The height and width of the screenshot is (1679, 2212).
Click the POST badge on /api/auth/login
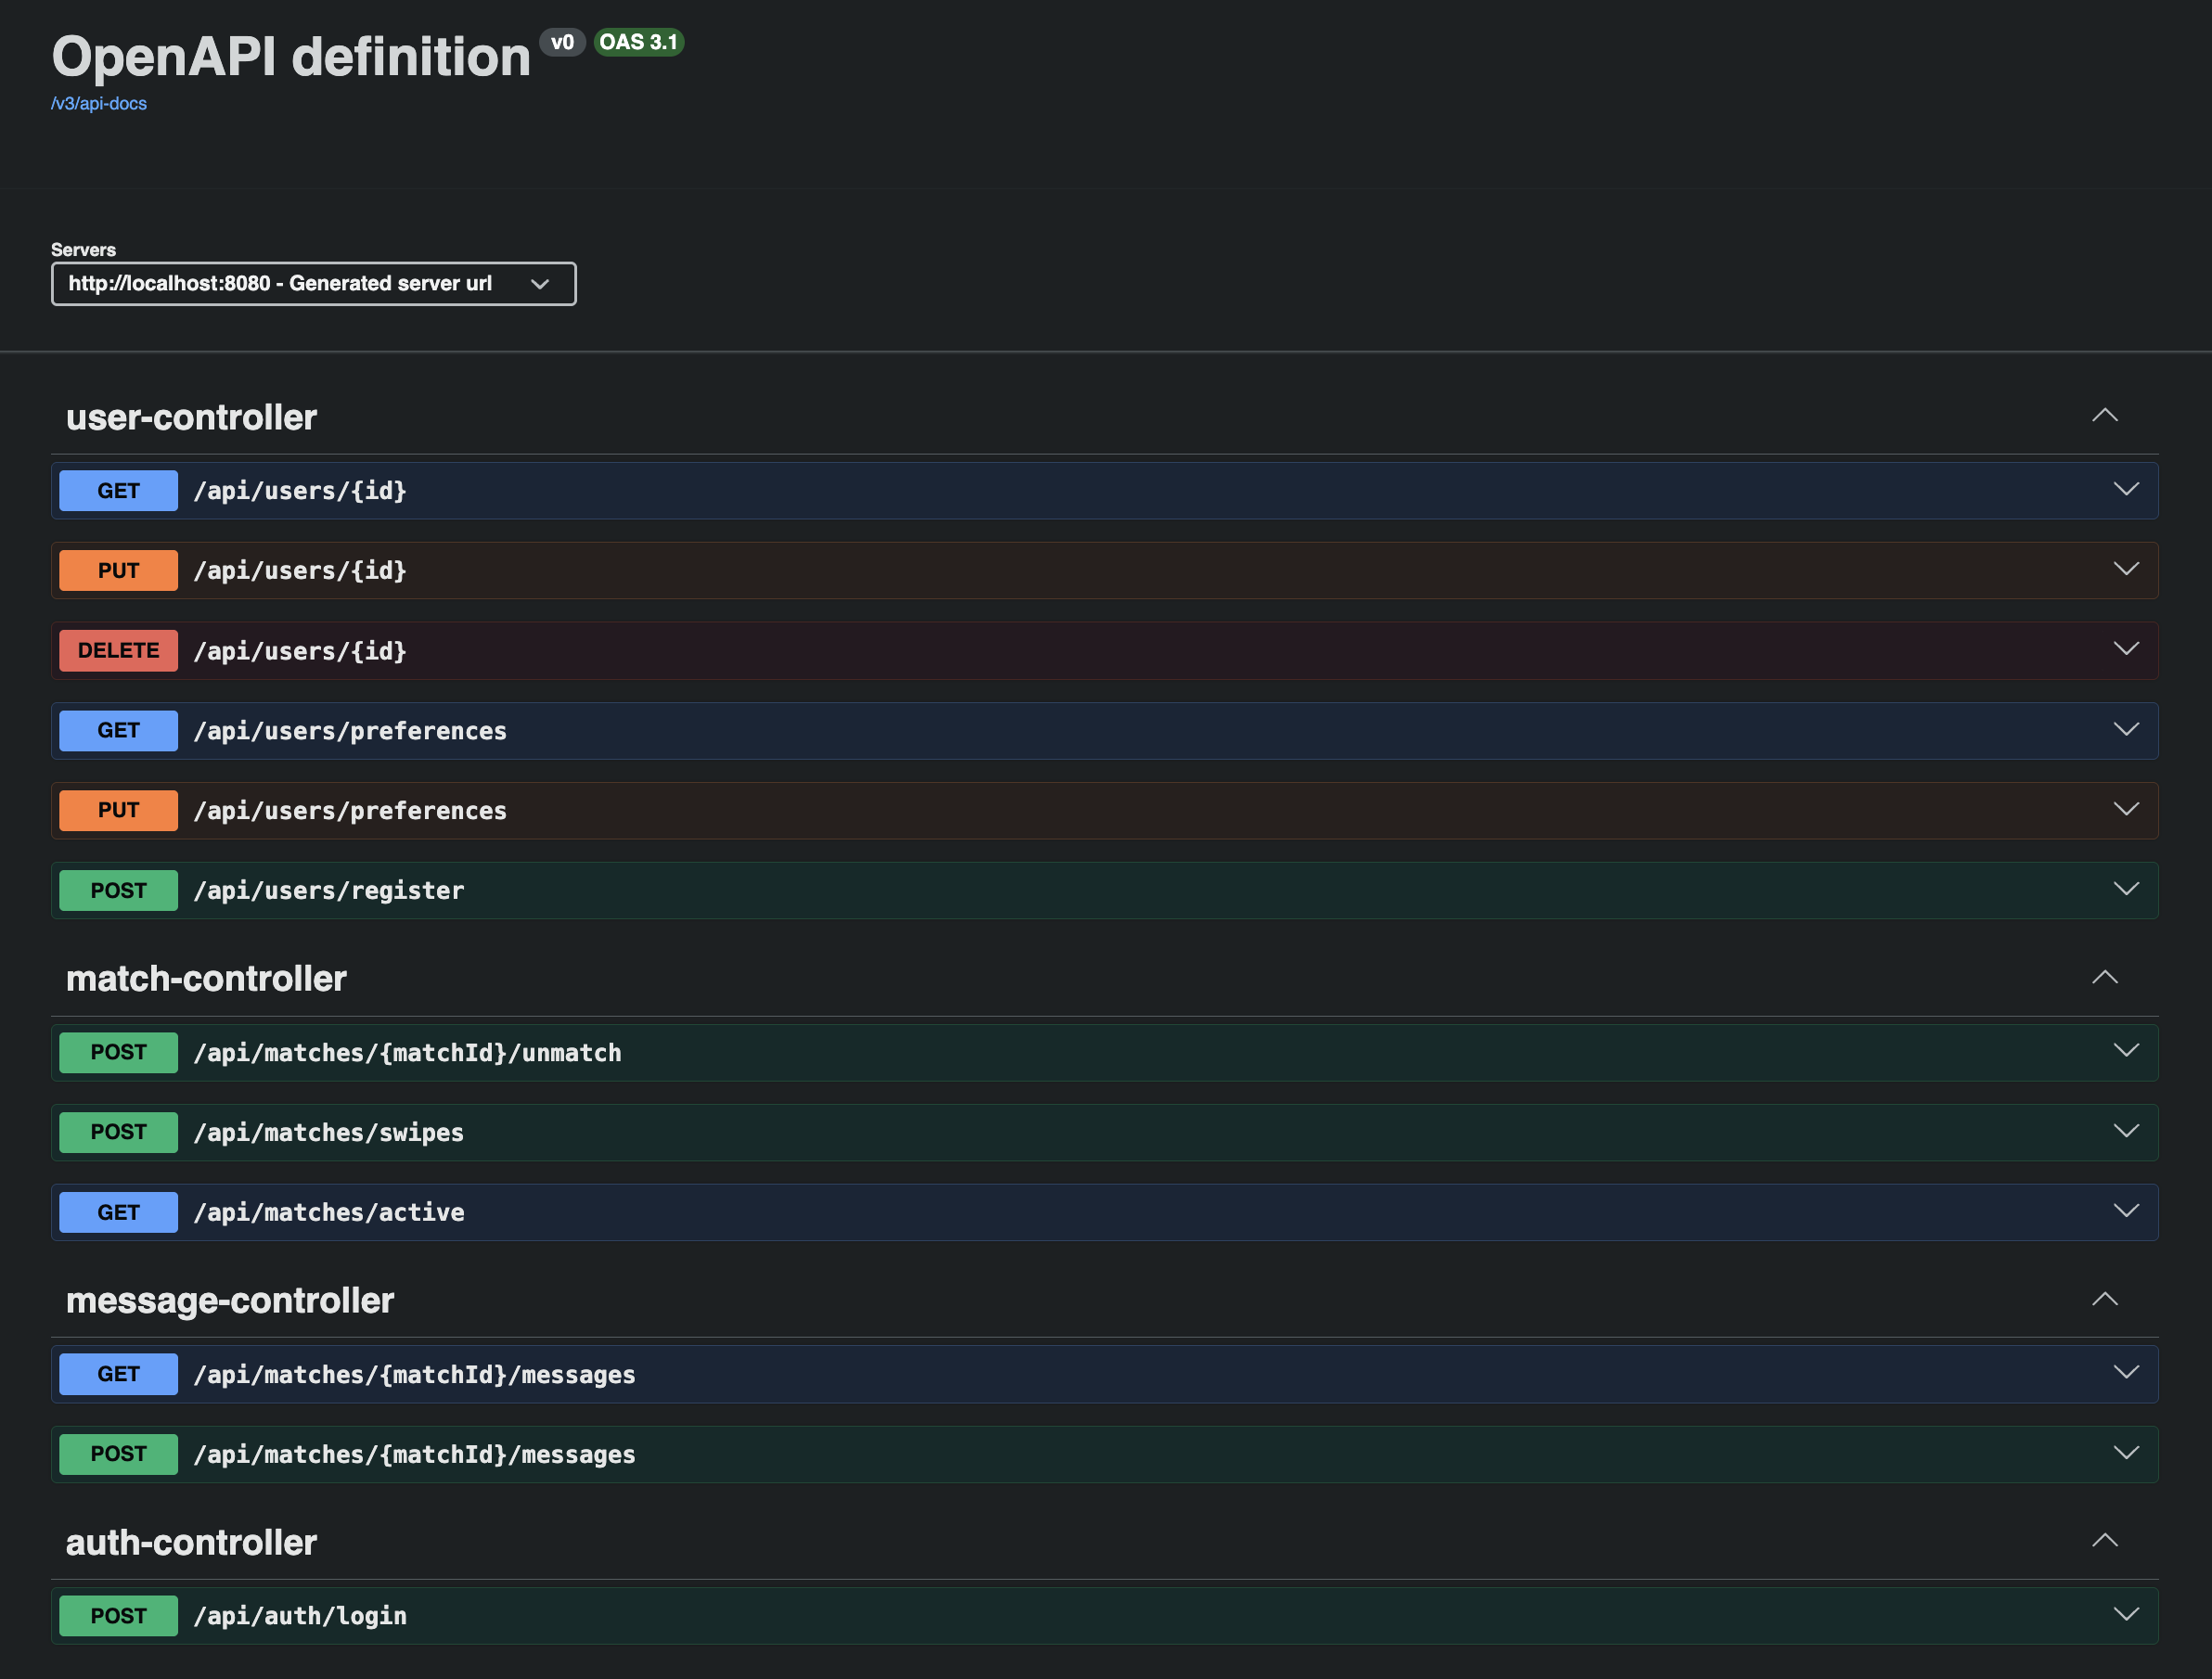pos(118,1615)
